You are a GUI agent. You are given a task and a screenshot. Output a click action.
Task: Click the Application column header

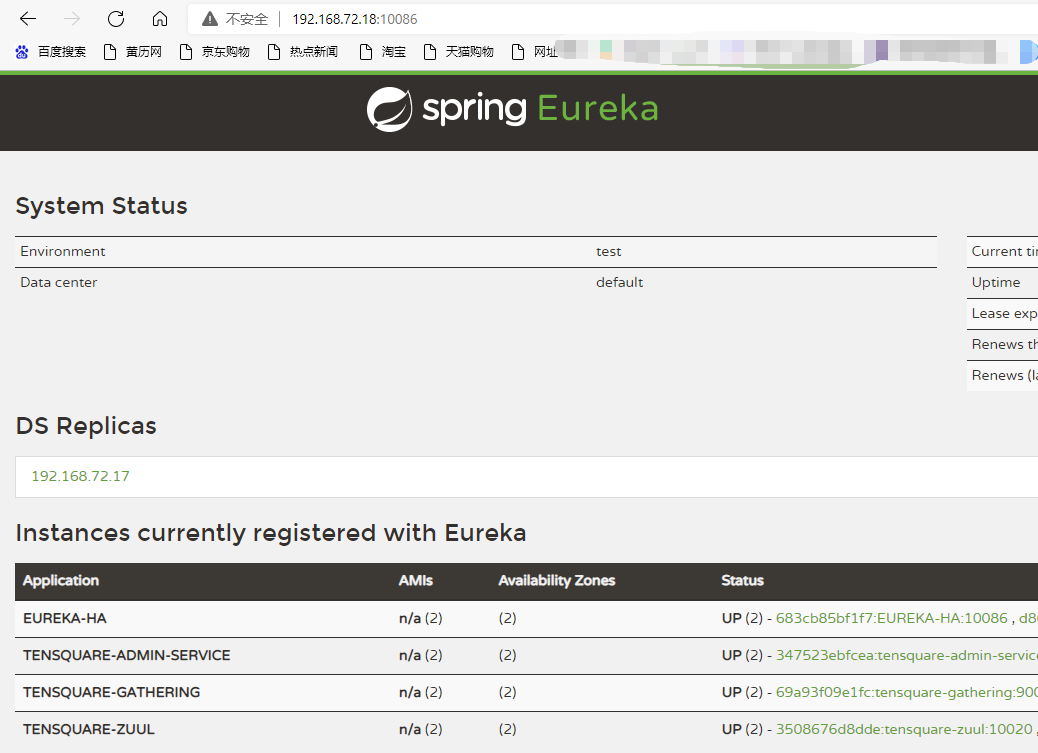[61, 580]
